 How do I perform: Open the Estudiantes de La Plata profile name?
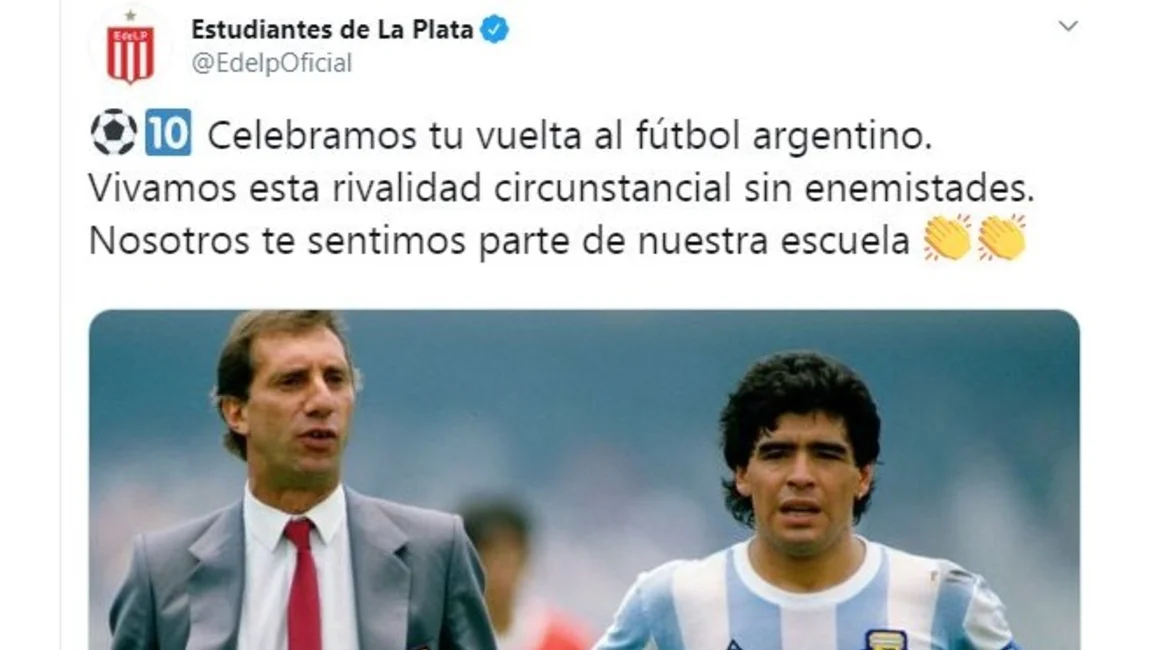[332, 29]
